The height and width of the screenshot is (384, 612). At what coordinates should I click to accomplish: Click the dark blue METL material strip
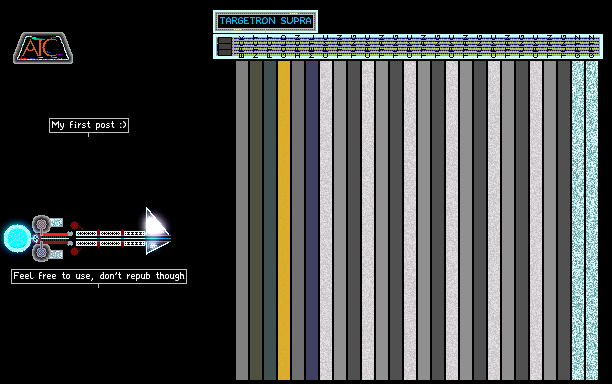point(312,220)
